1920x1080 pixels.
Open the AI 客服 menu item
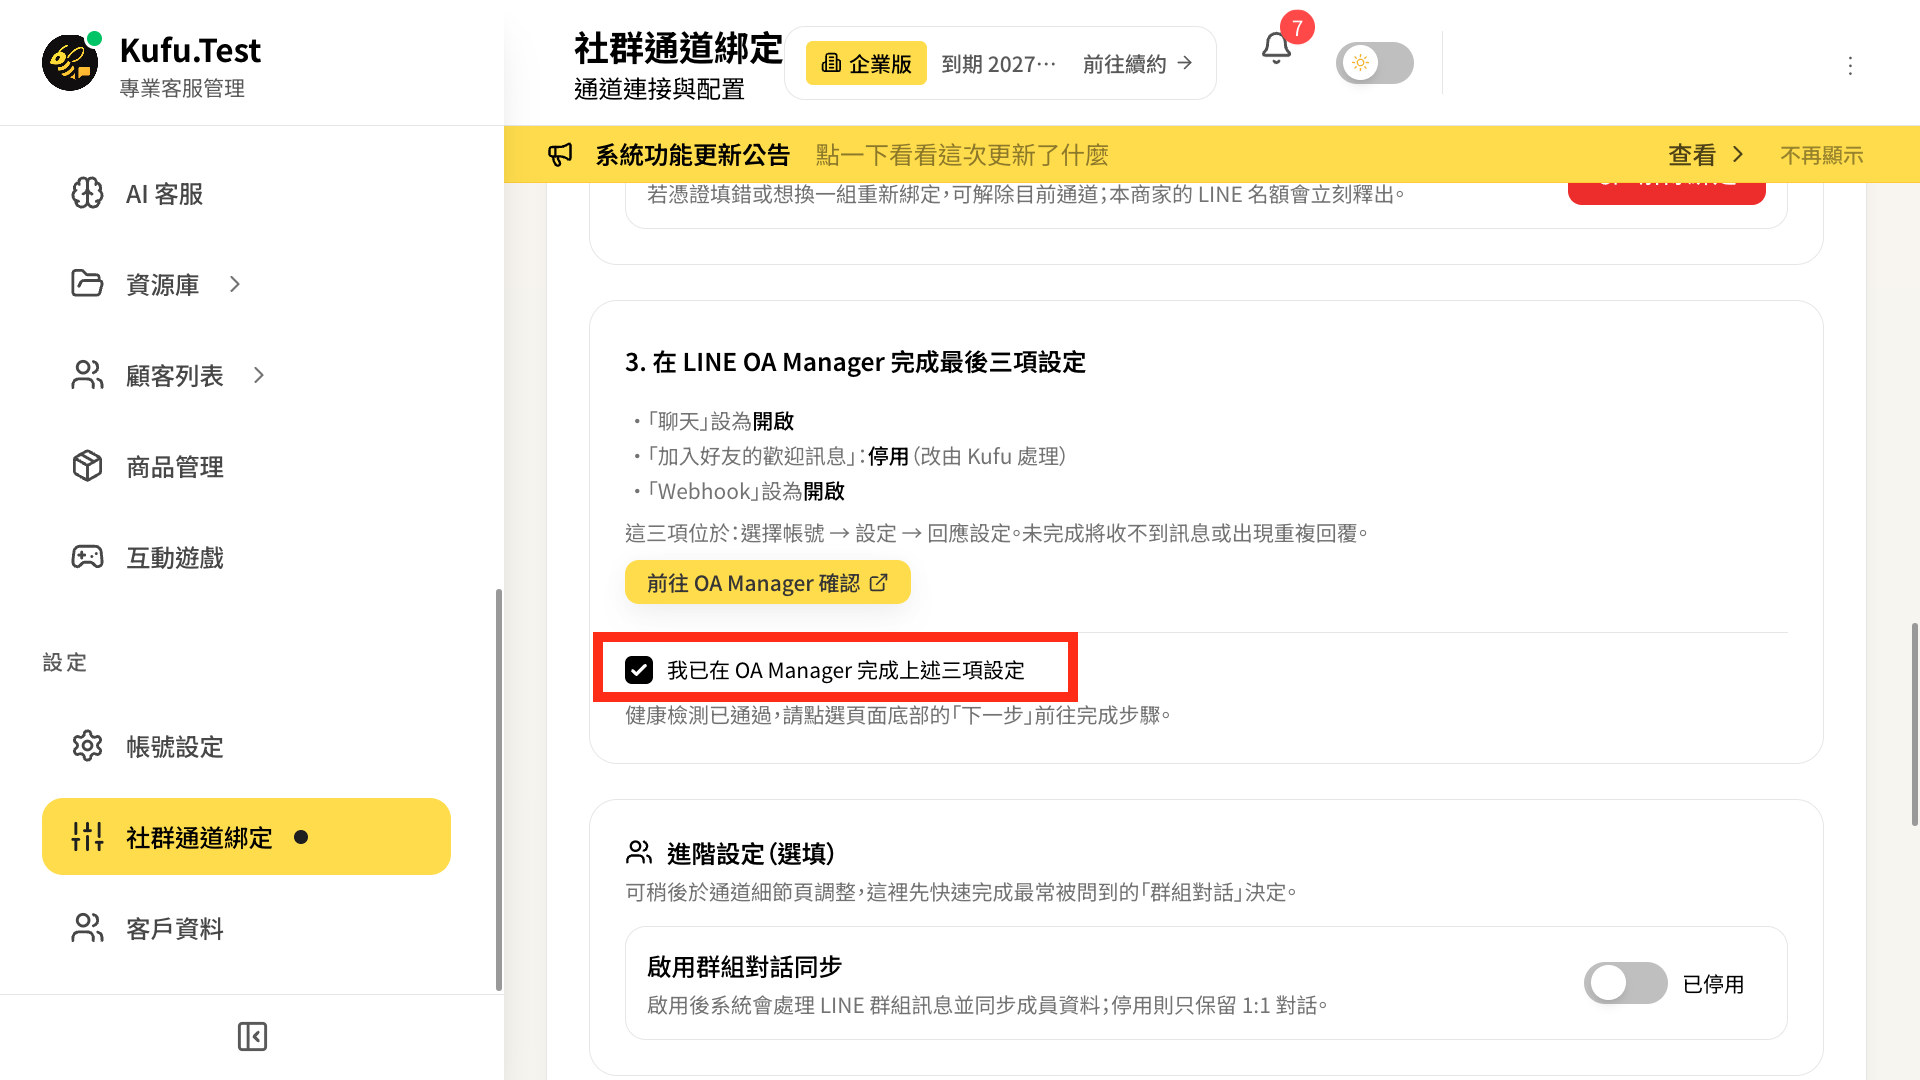(x=246, y=193)
